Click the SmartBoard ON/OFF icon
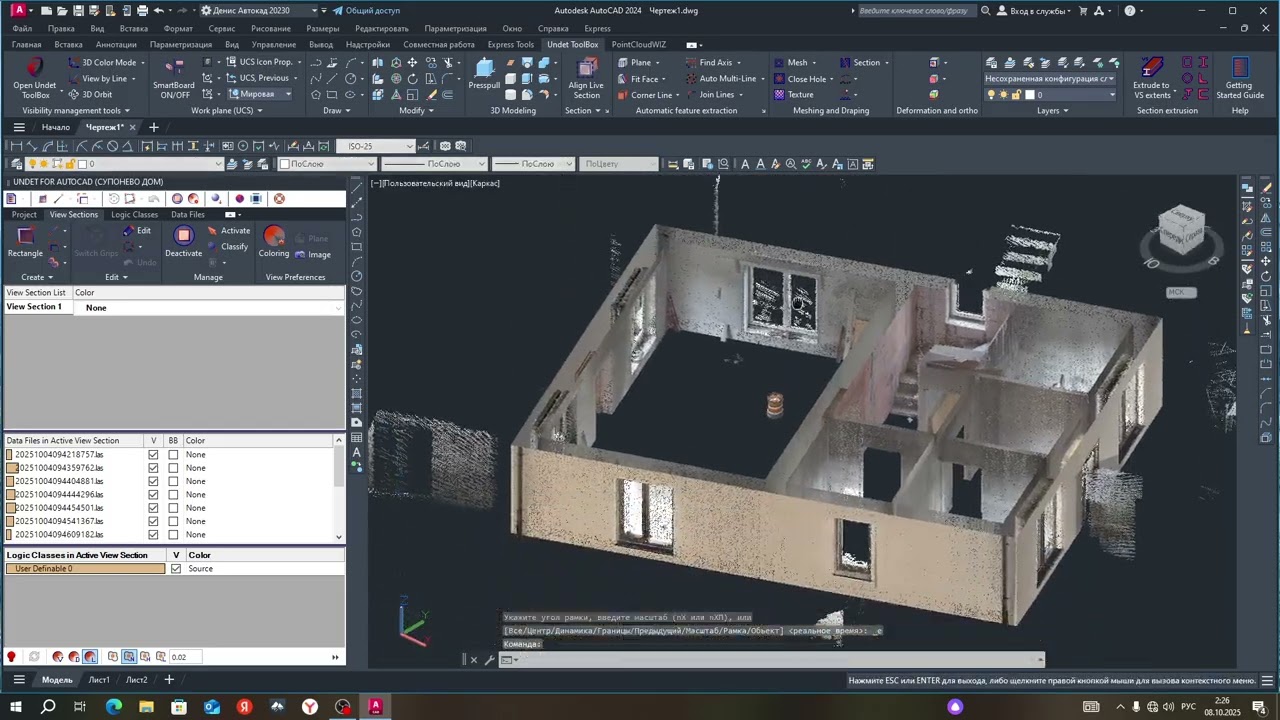The image size is (1280, 720). (174, 78)
